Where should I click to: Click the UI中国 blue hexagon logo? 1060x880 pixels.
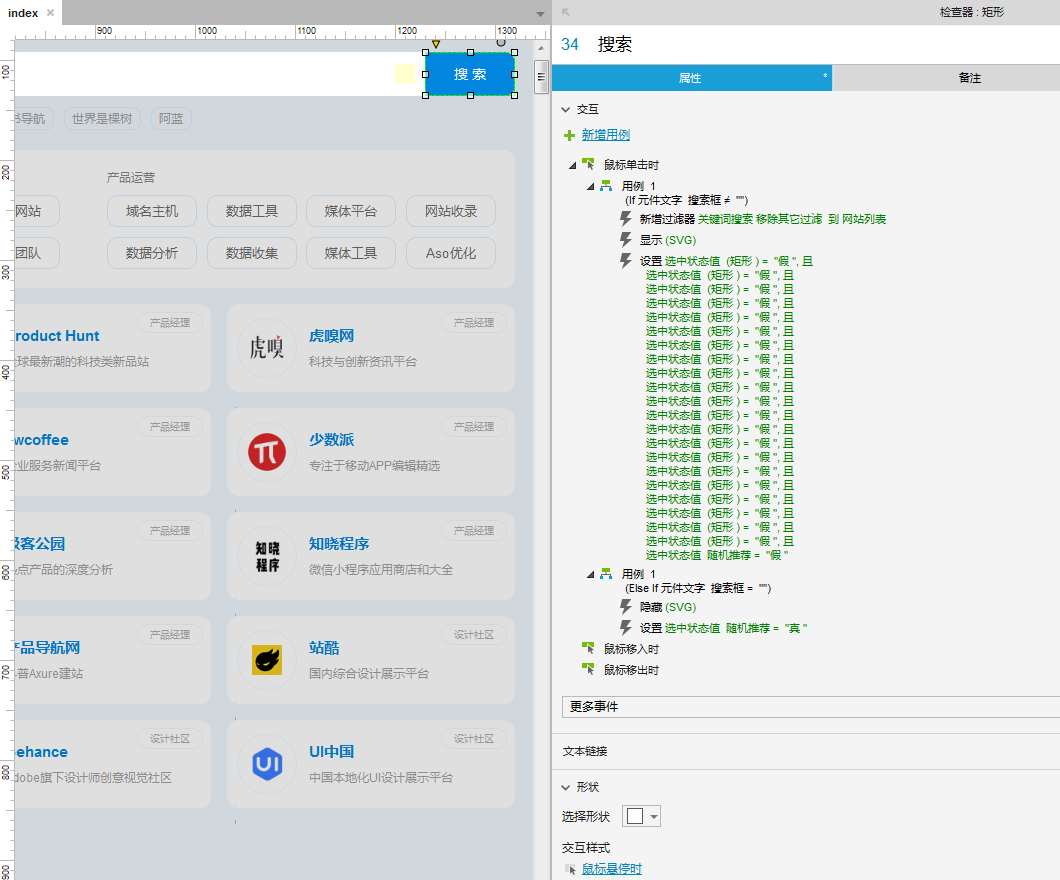[x=267, y=764]
